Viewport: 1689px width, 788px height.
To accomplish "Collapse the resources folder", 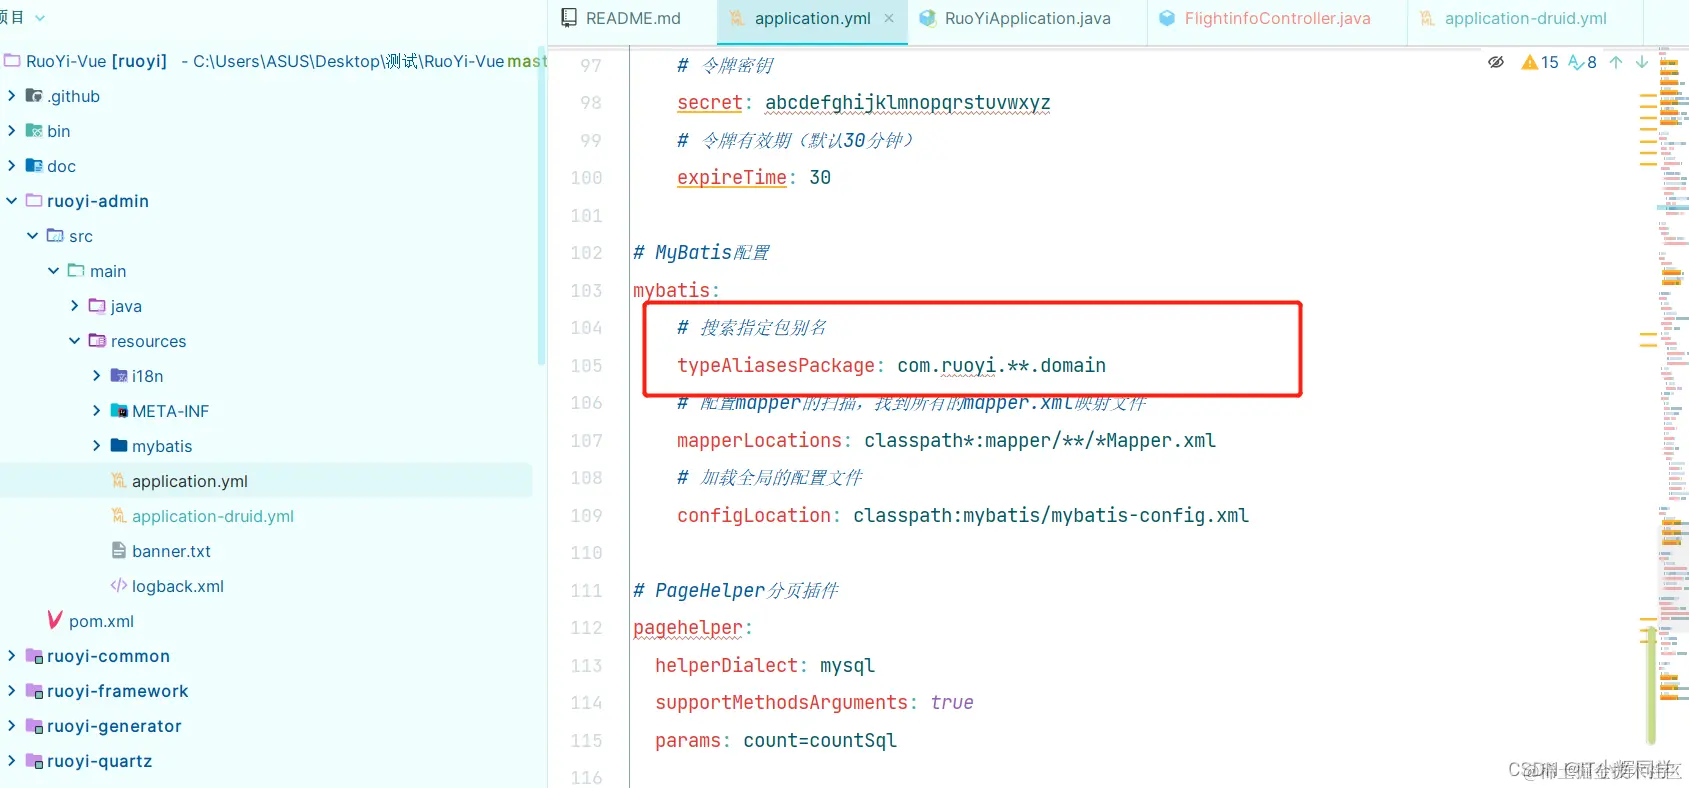I will [x=75, y=341].
